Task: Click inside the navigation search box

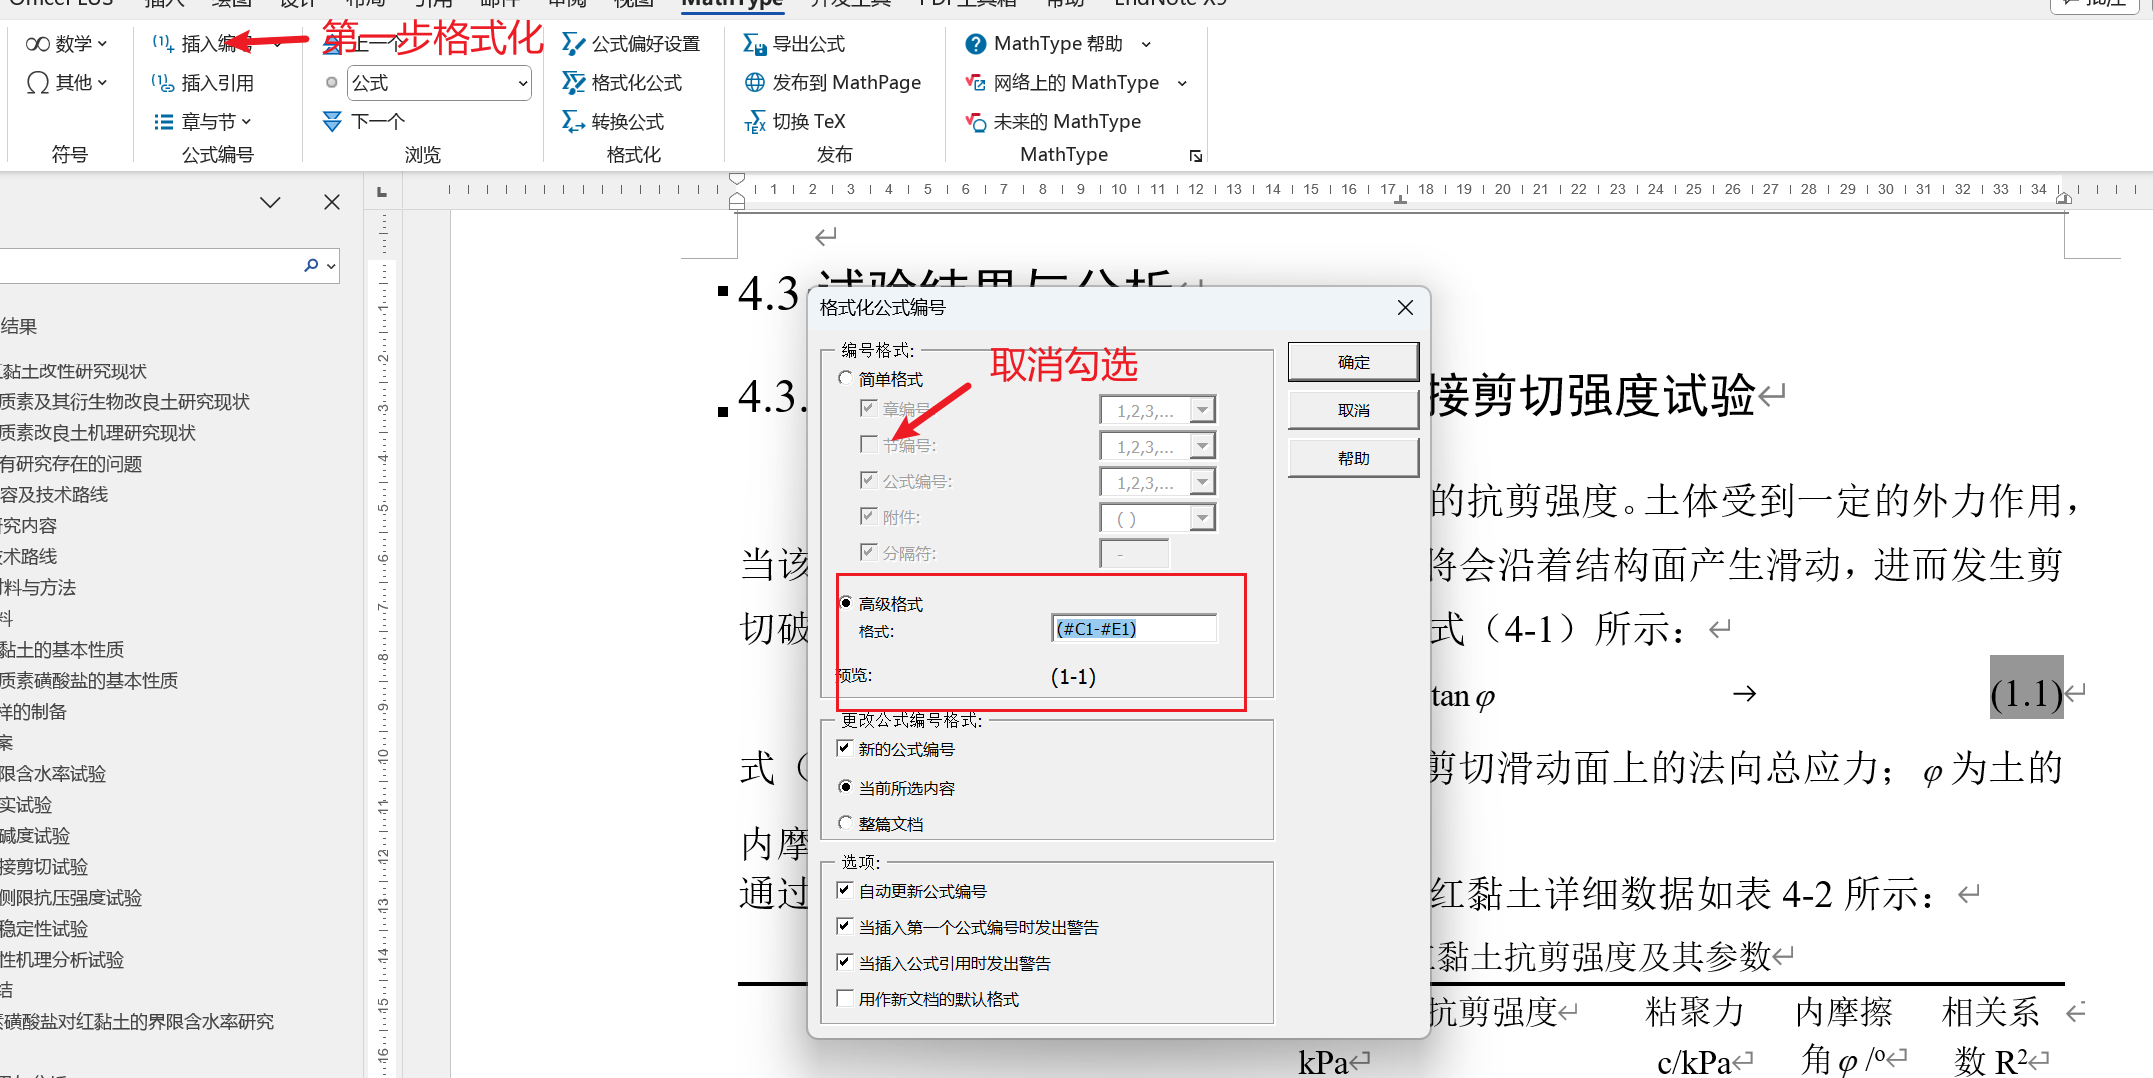Action: click(150, 266)
